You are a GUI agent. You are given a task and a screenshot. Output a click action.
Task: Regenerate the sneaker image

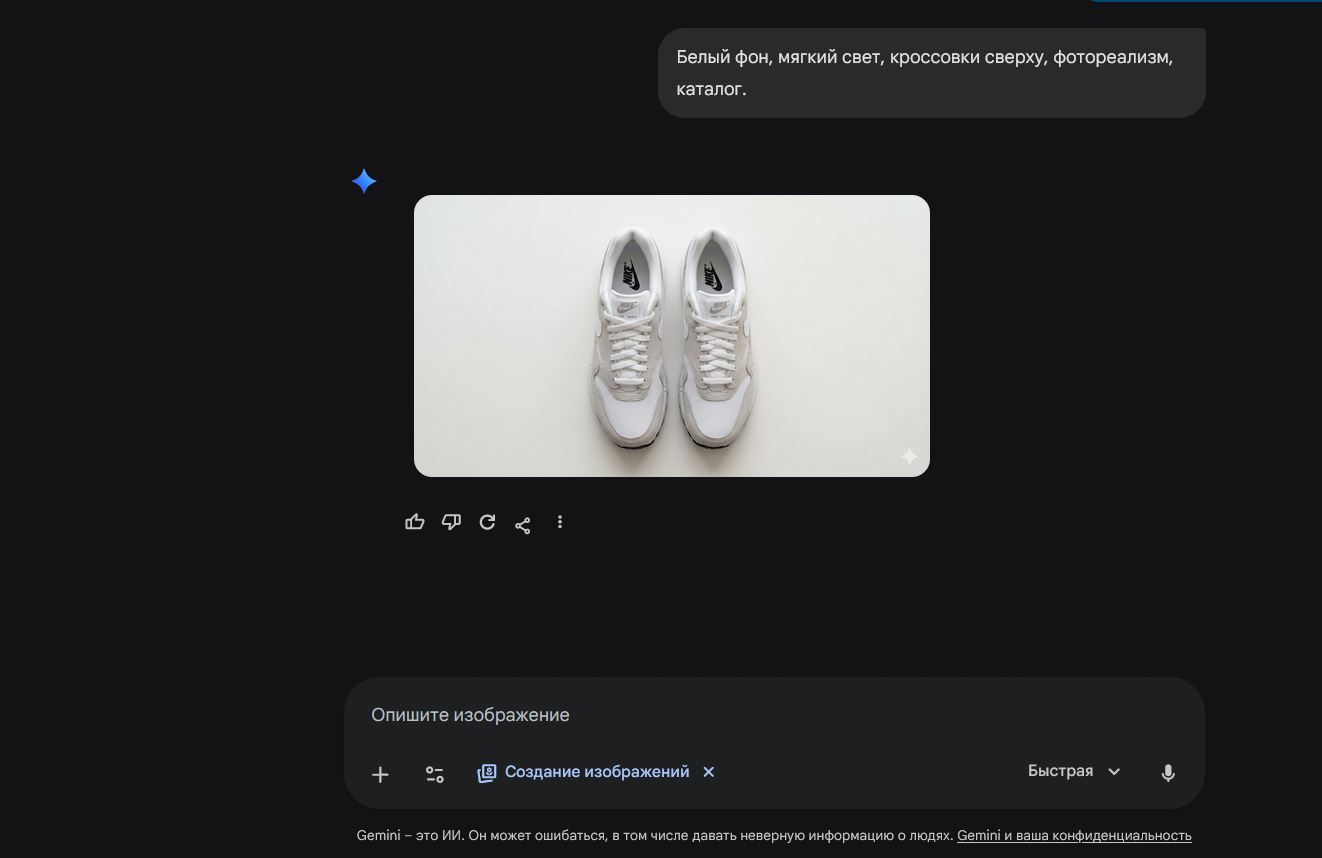coord(487,522)
